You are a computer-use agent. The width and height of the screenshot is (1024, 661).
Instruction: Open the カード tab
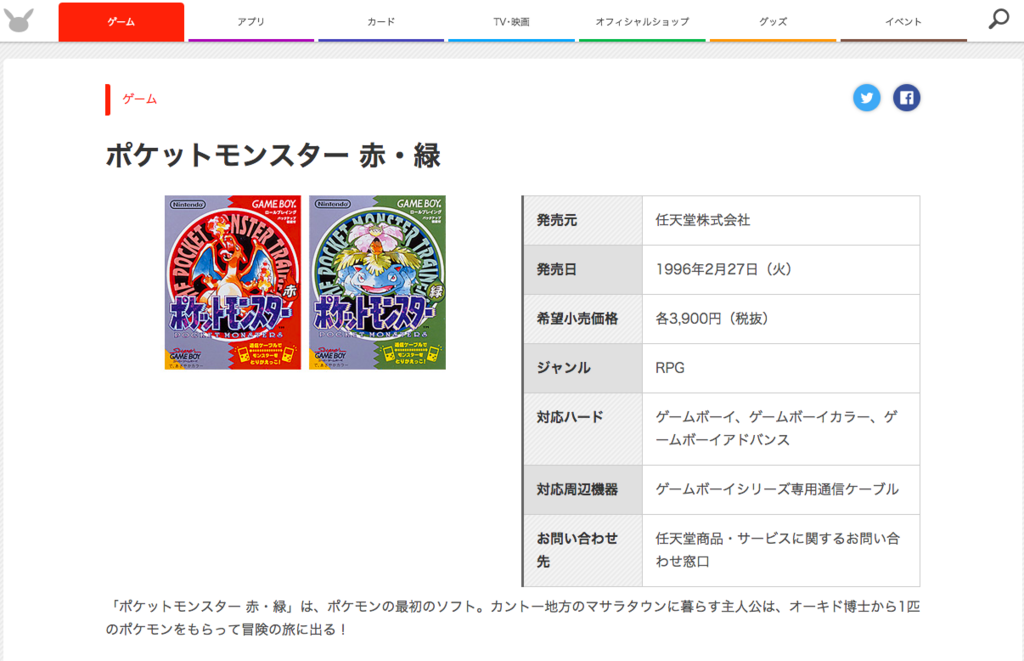tap(381, 22)
